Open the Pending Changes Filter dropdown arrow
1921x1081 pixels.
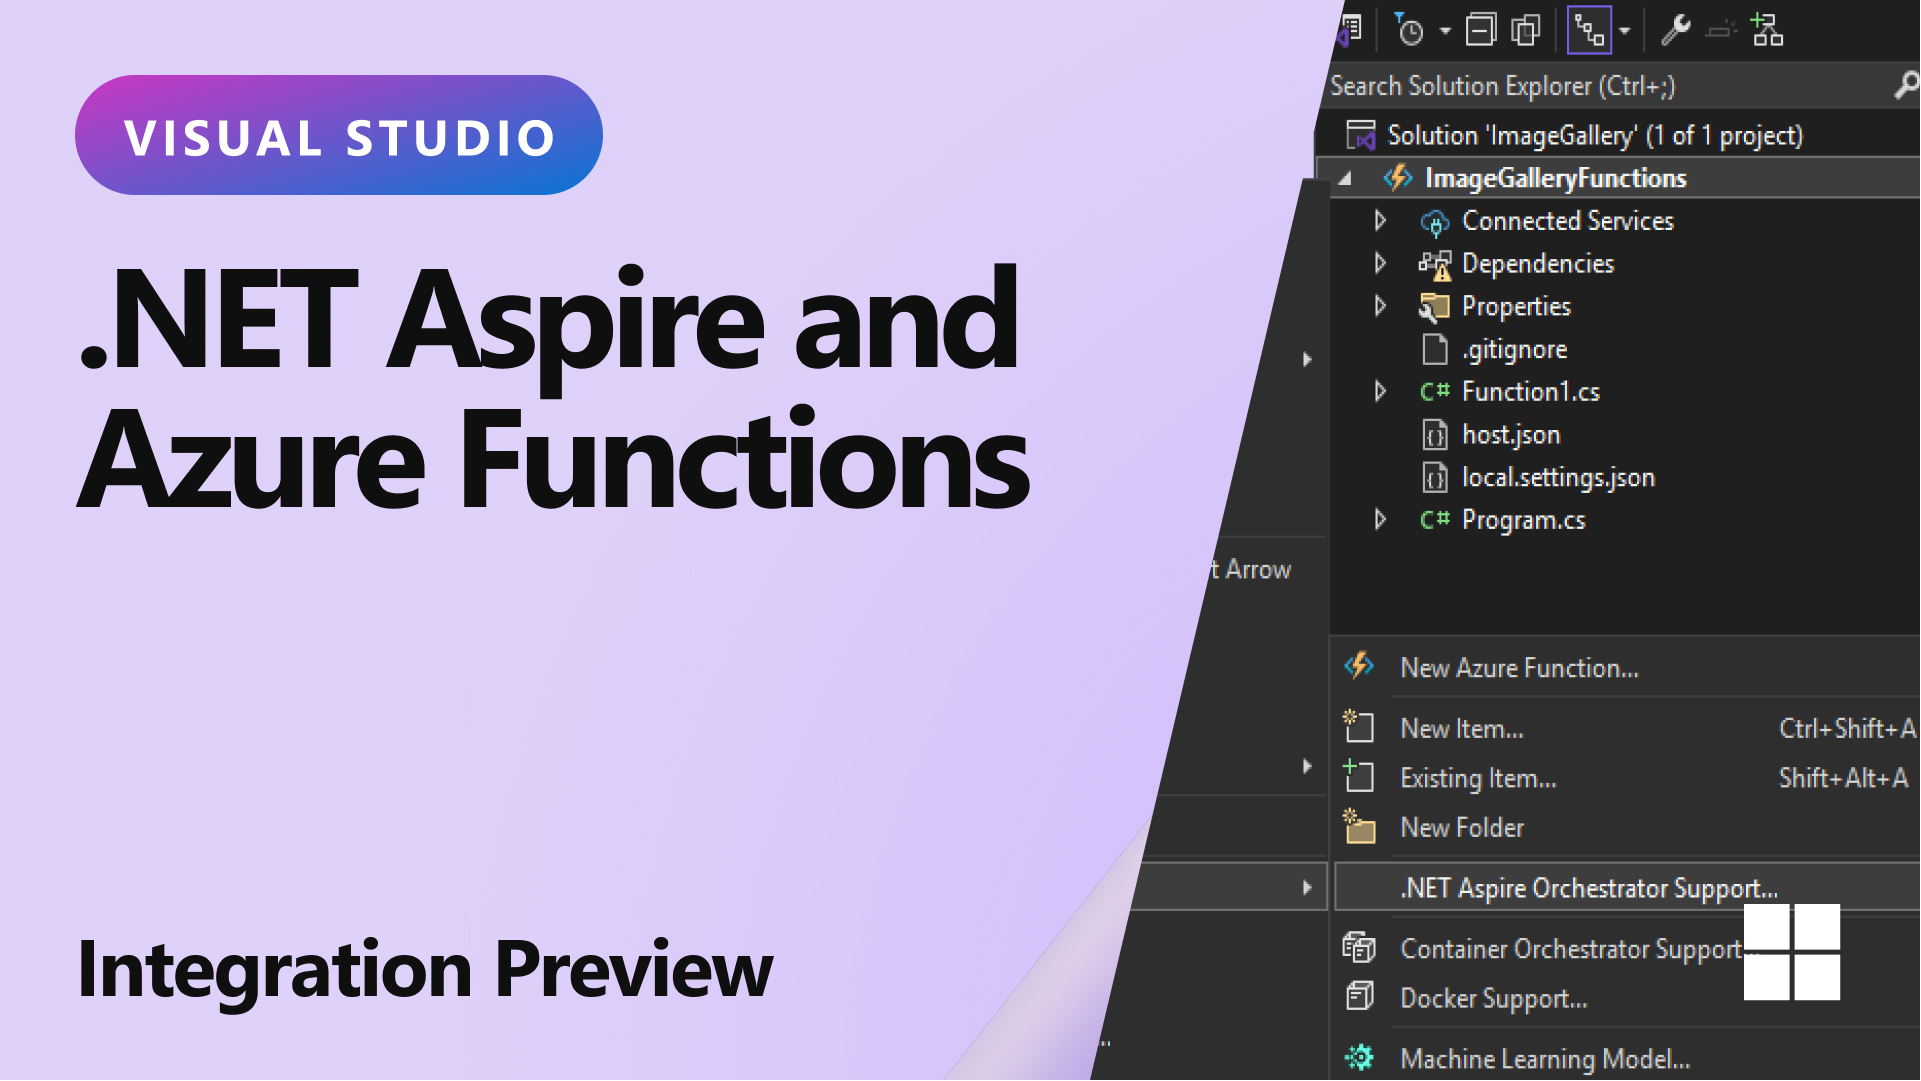[1445, 31]
